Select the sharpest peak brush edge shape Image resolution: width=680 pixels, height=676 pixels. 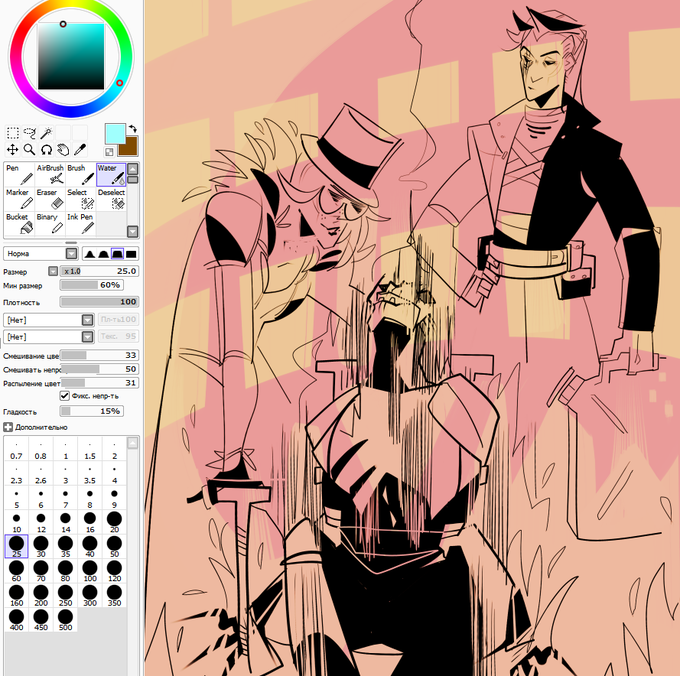(90, 254)
